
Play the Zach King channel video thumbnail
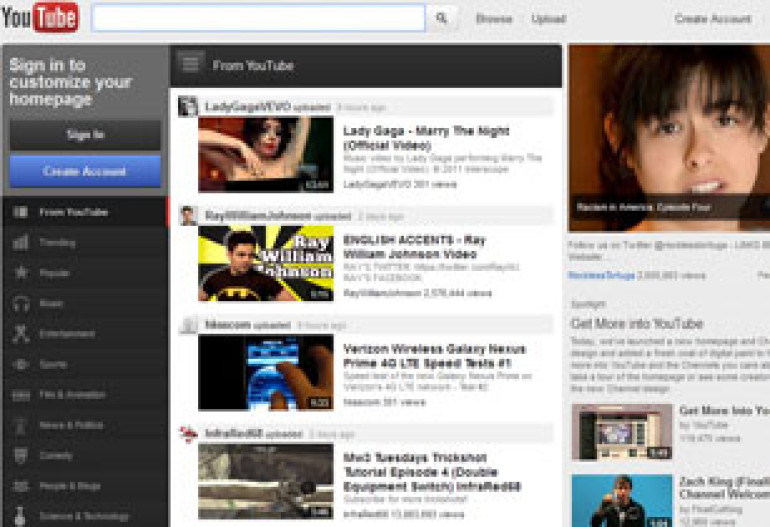[x=622, y=501]
